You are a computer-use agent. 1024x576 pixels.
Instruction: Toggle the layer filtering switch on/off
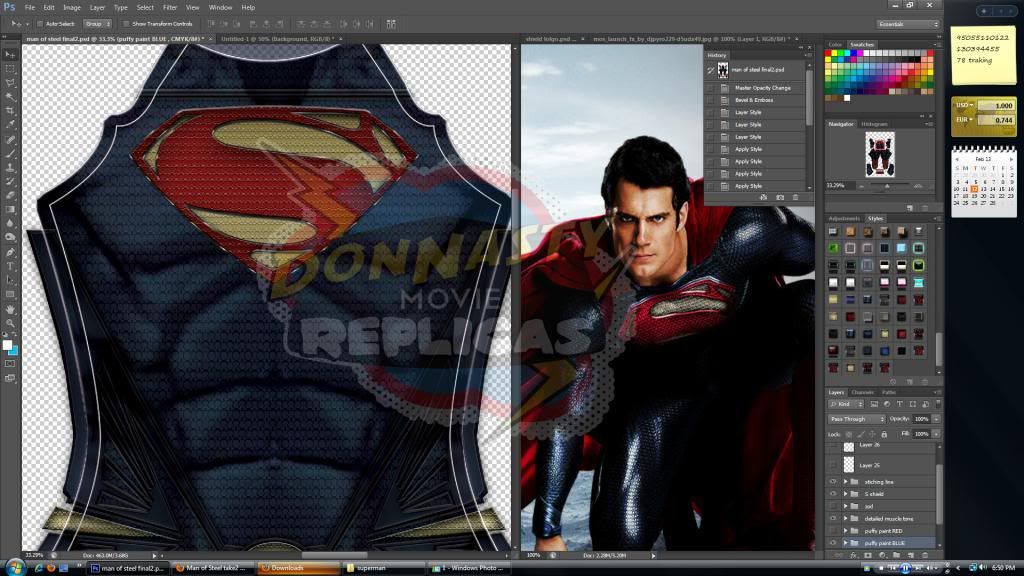pos(938,404)
